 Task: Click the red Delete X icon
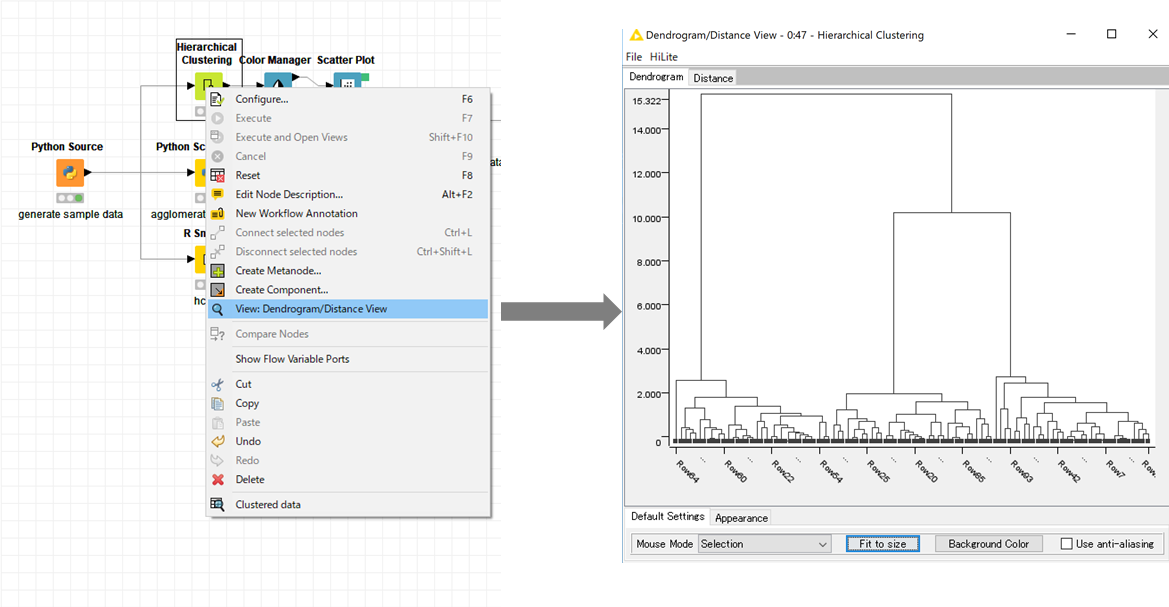coord(217,479)
